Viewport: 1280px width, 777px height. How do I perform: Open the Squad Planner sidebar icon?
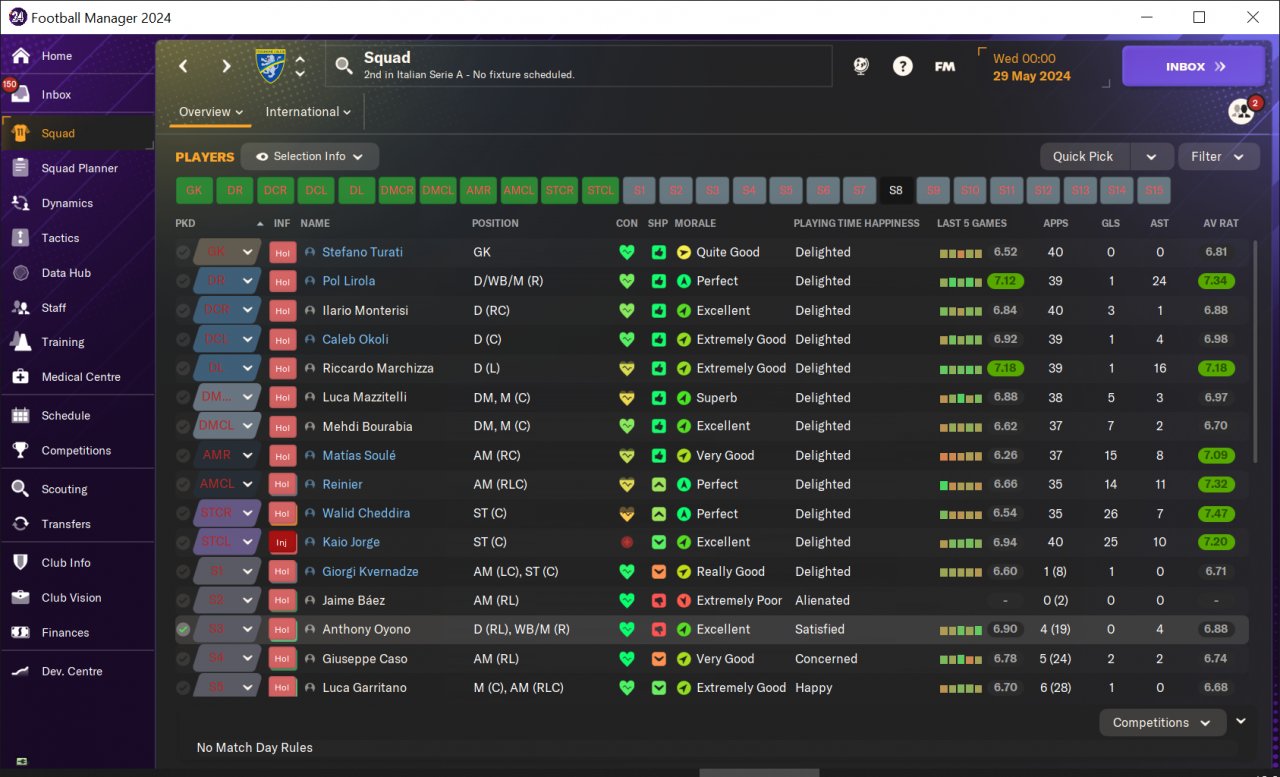point(20,168)
